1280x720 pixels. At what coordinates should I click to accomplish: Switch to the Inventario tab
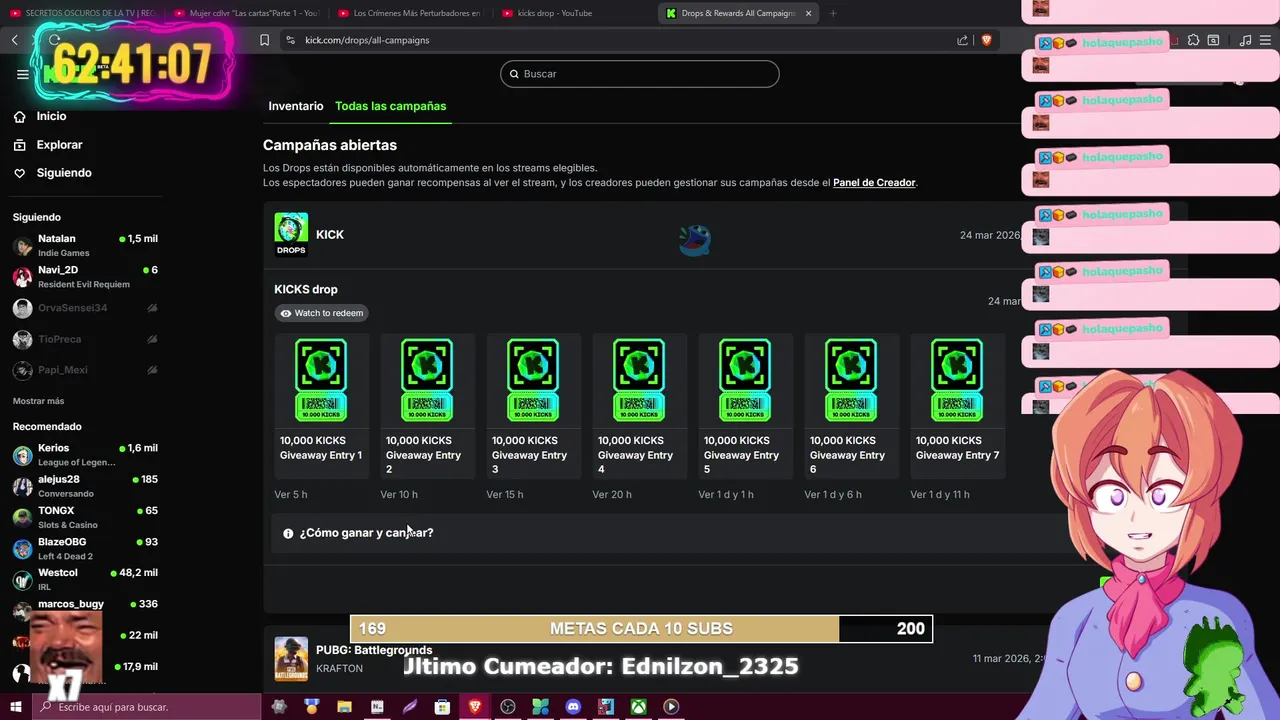296,106
